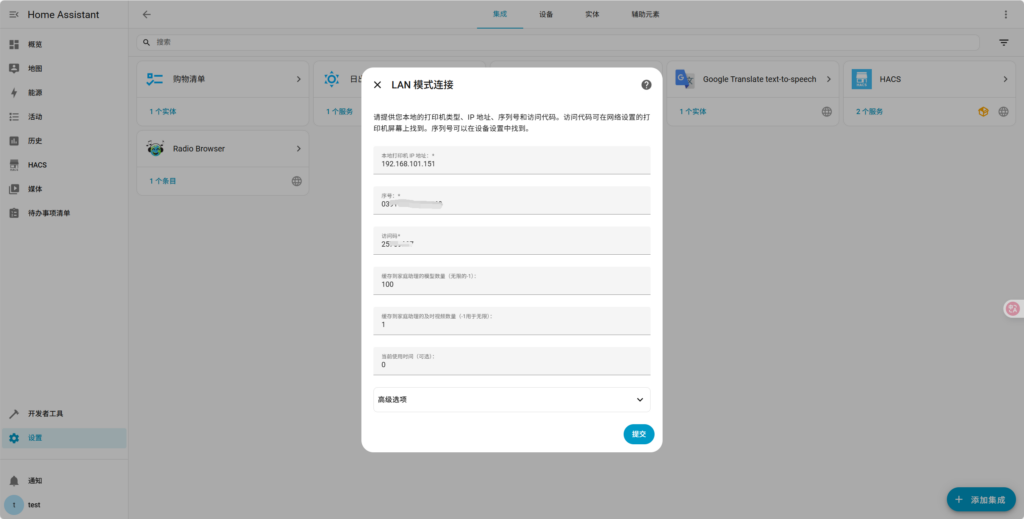This screenshot has height=519, width=1024.
Task: Expand the Radio Browser integration chevron
Action: pyautogui.click(x=298, y=149)
